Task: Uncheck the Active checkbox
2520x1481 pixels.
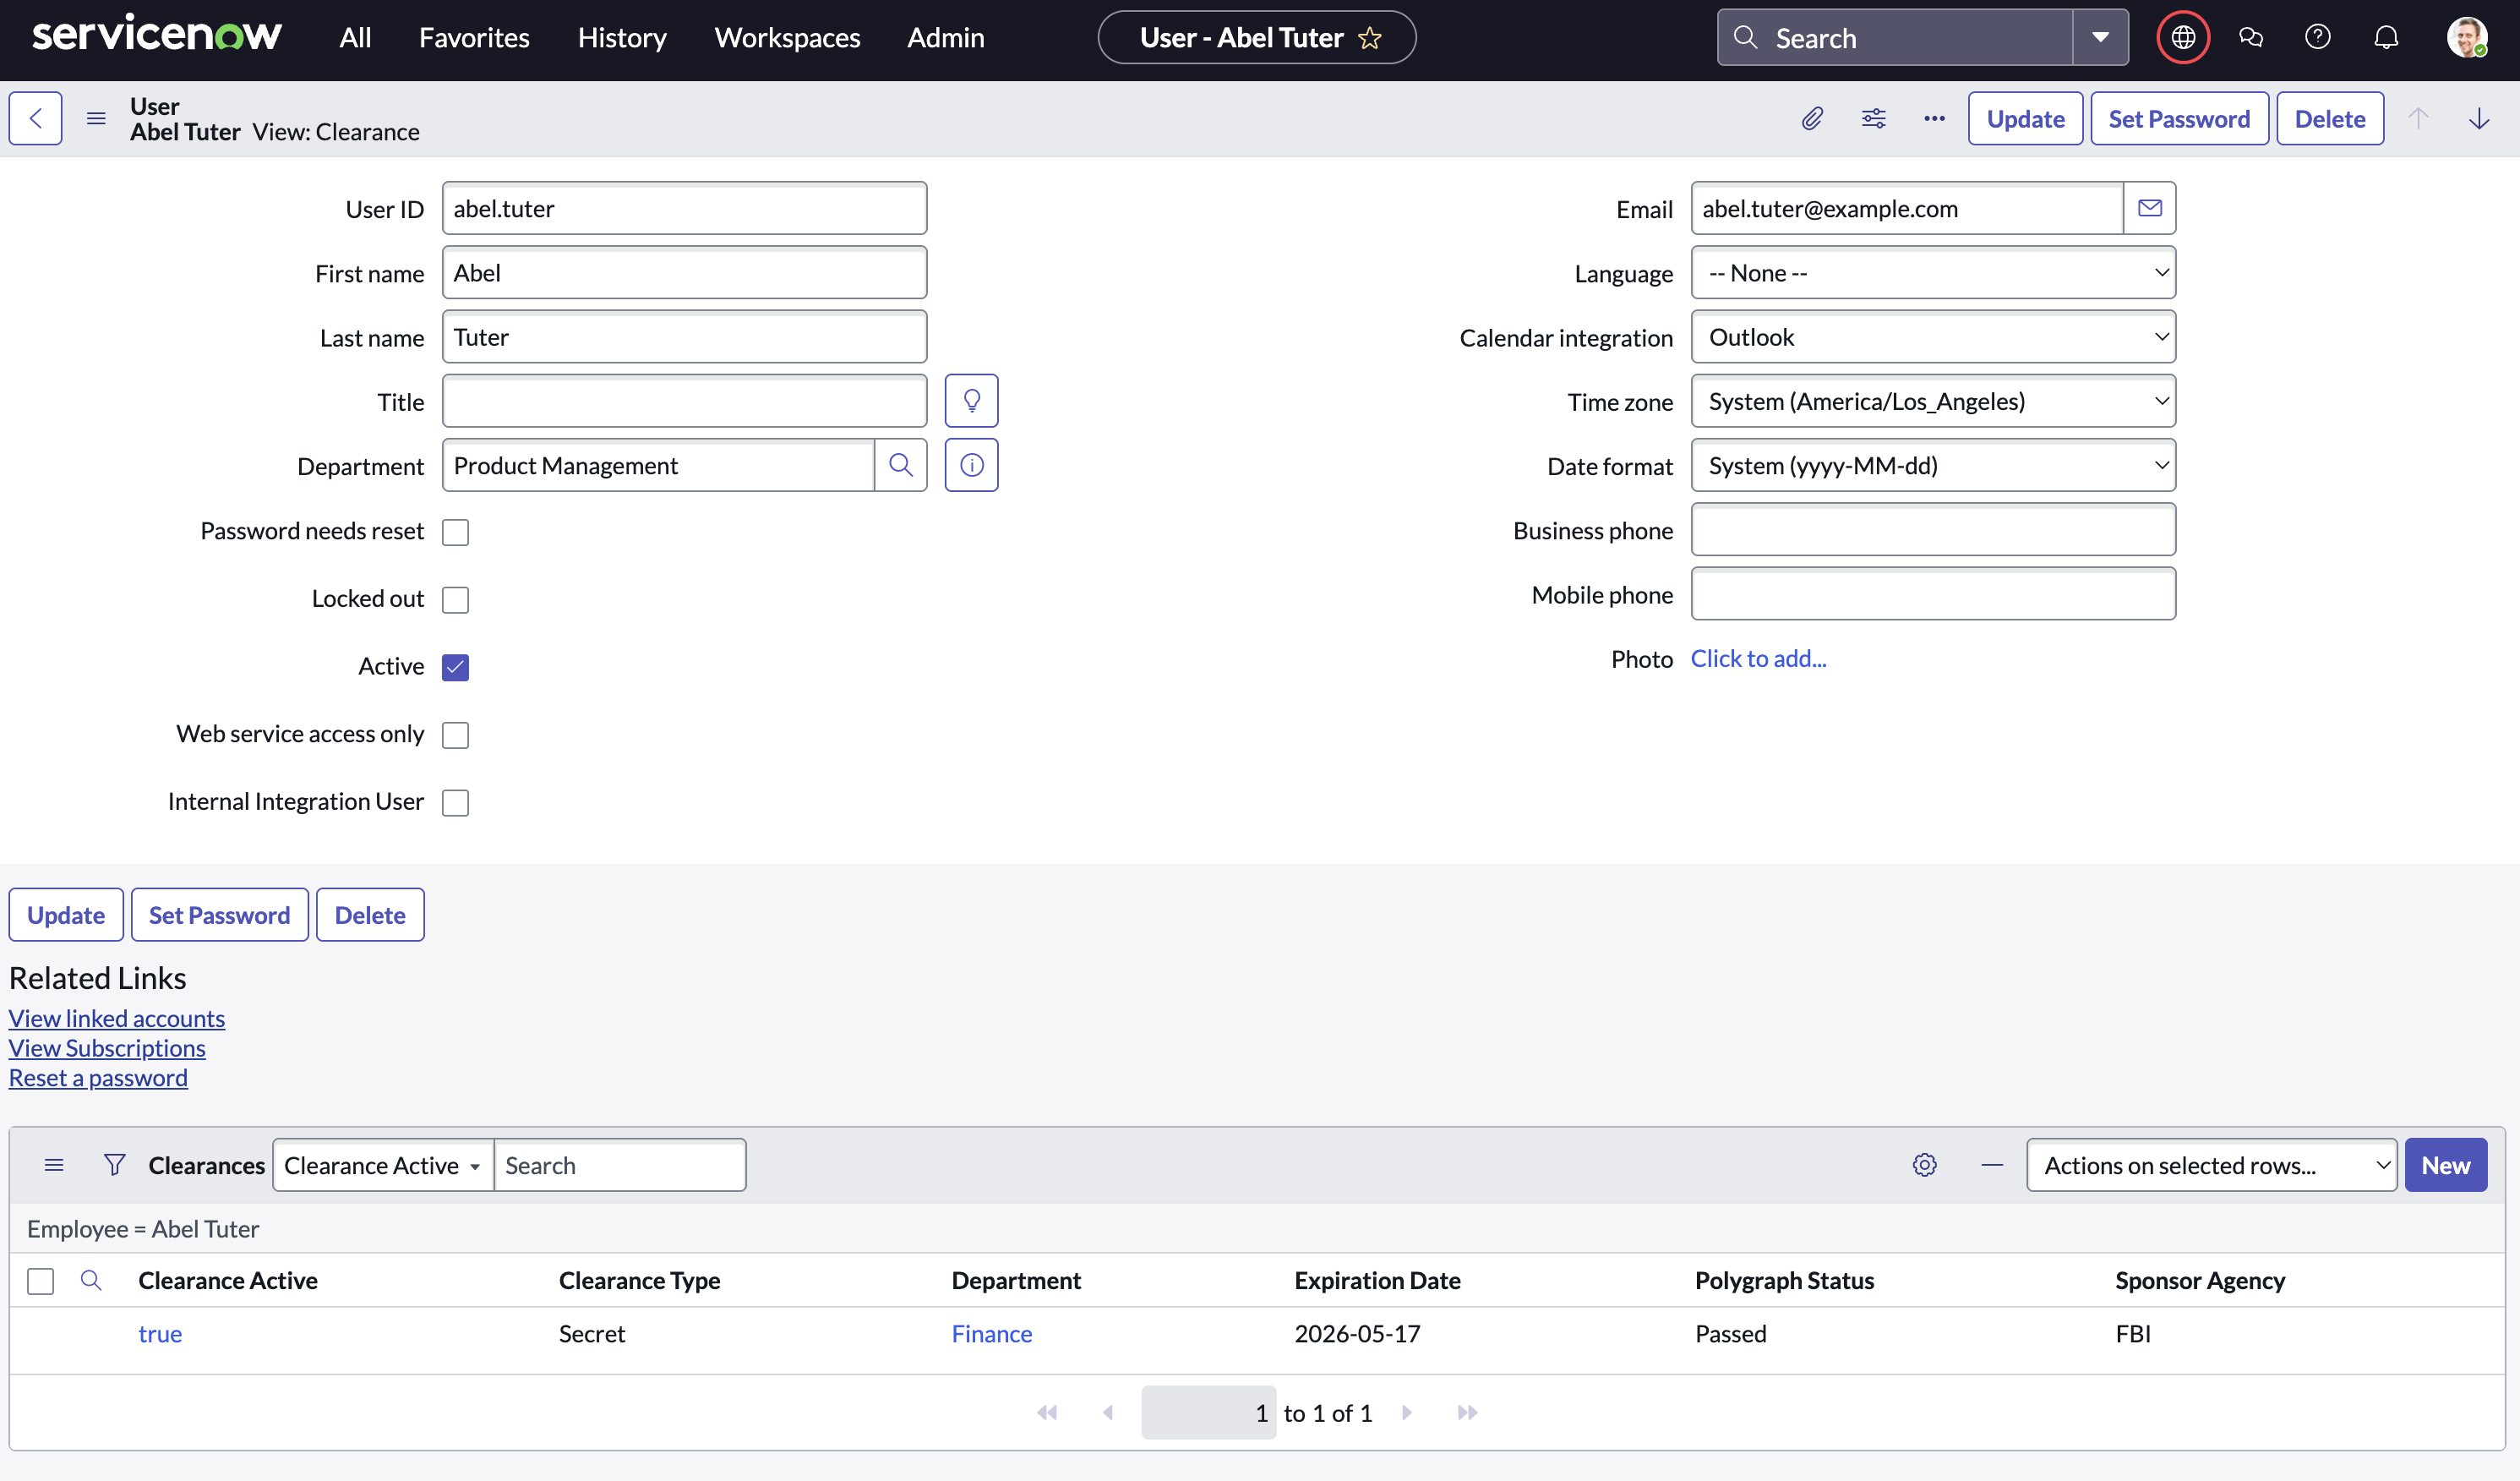Action: tap(455, 667)
